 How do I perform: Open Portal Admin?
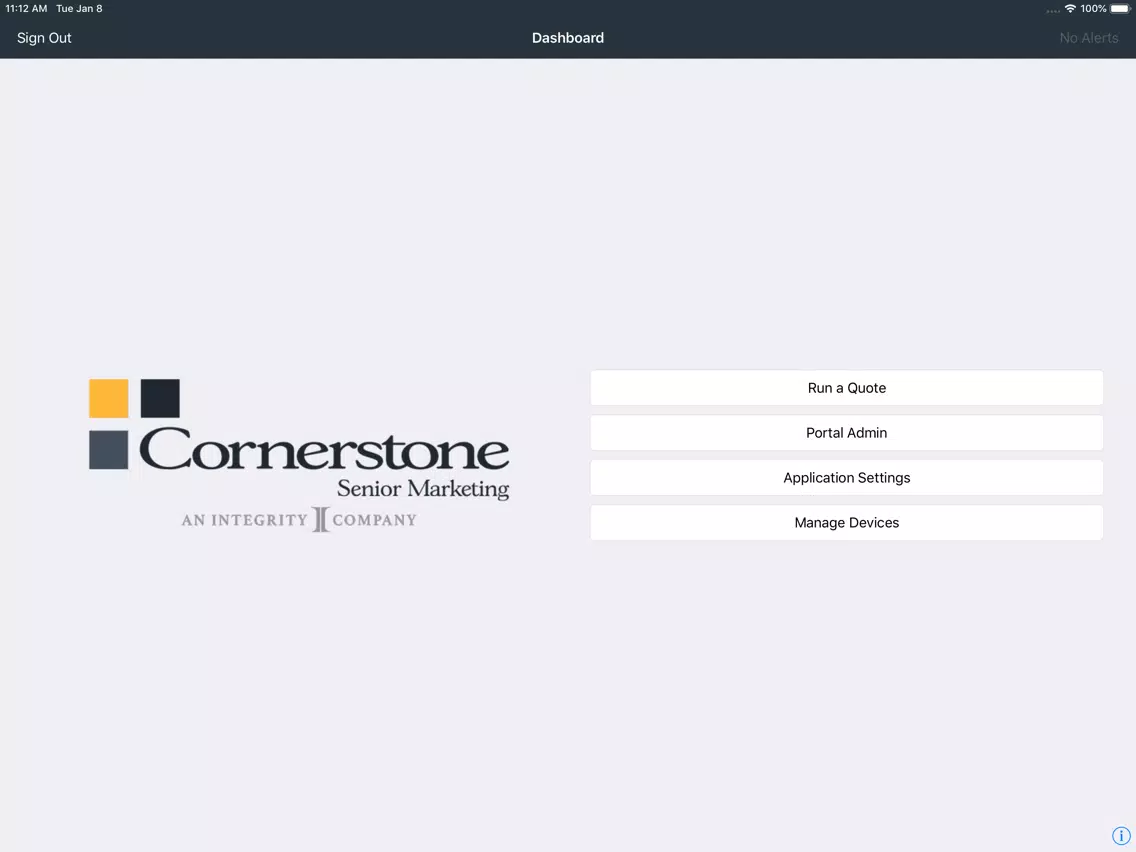(846, 433)
